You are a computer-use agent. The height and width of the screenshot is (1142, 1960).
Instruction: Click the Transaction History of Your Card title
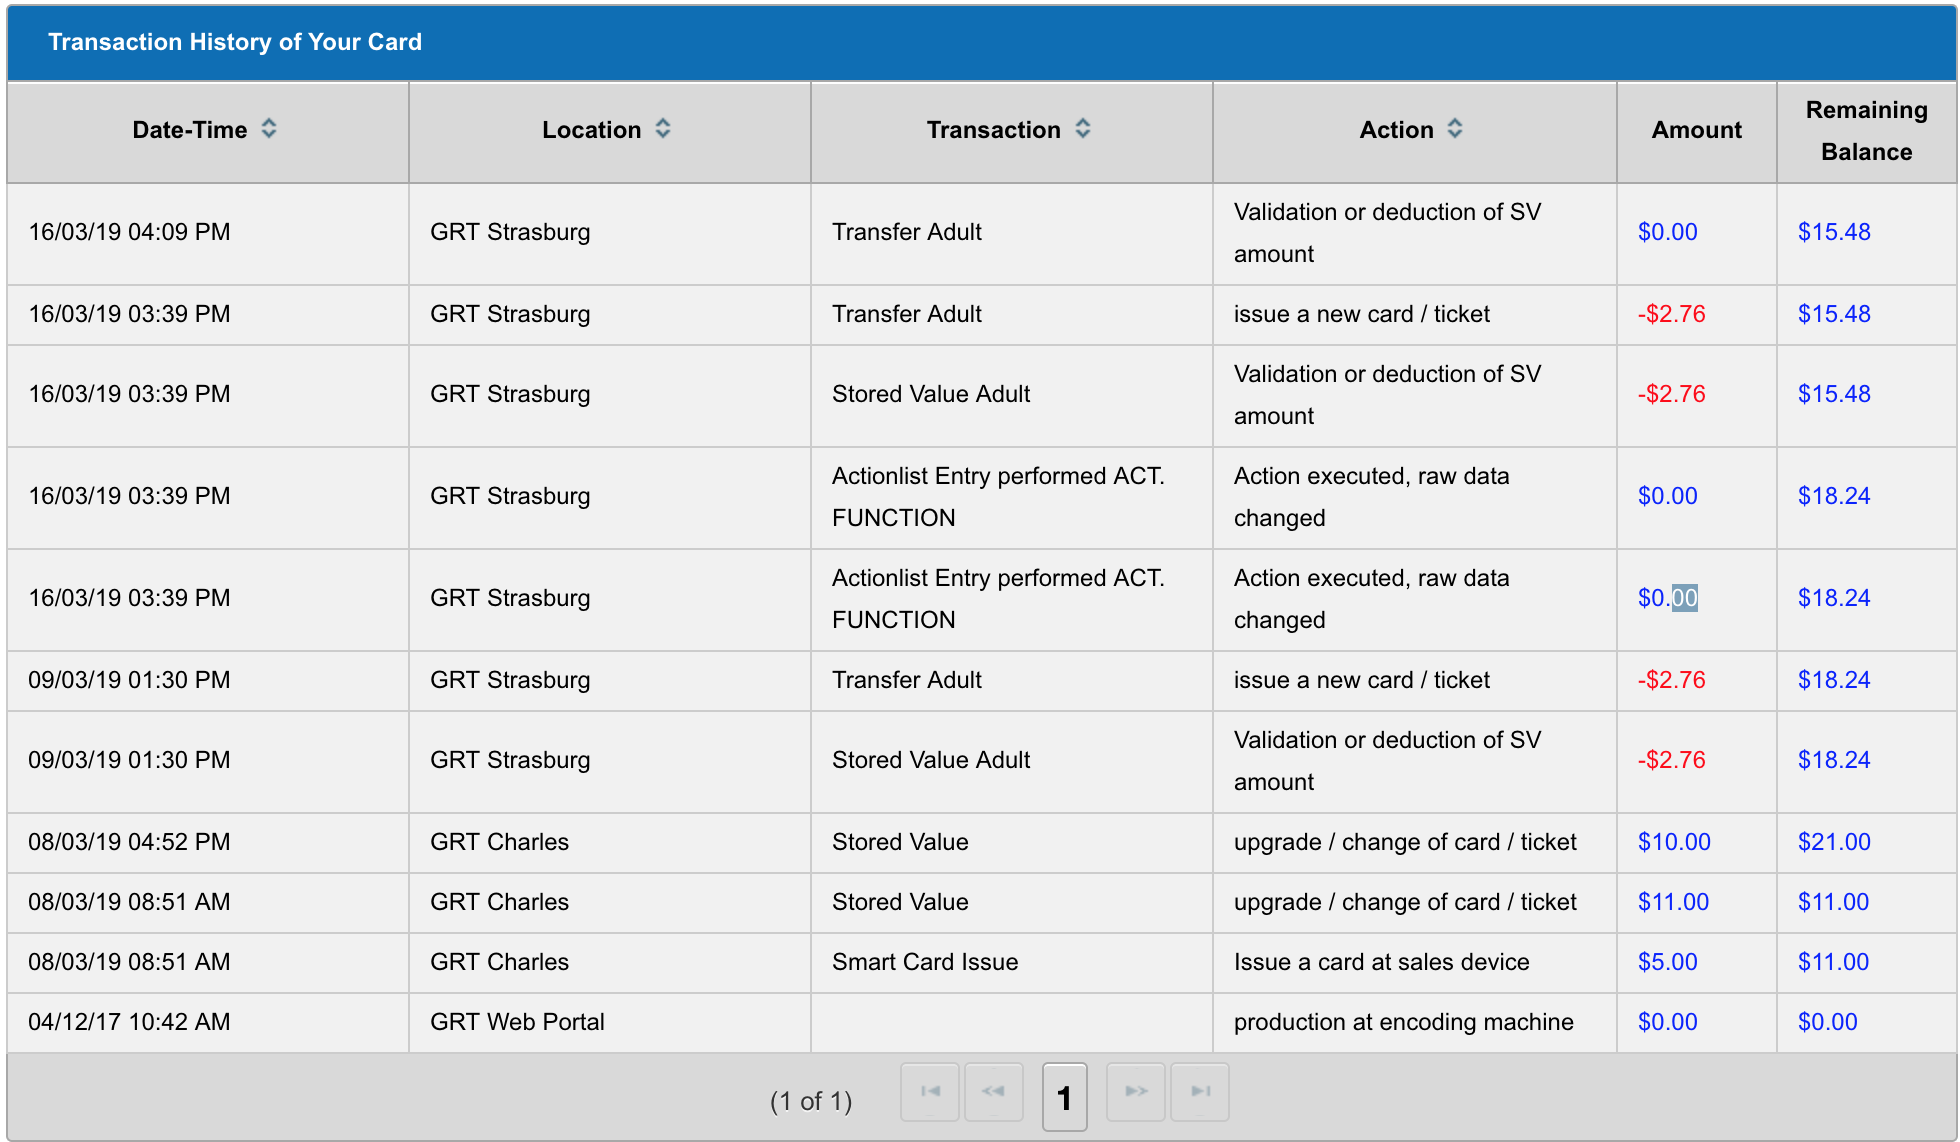coord(235,42)
